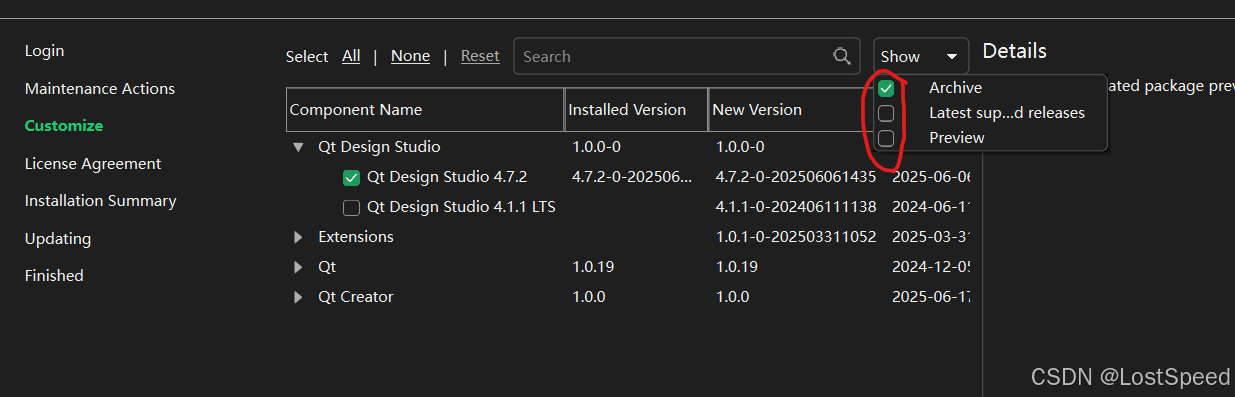Sort by New Version column header

(x=790, y=110)
